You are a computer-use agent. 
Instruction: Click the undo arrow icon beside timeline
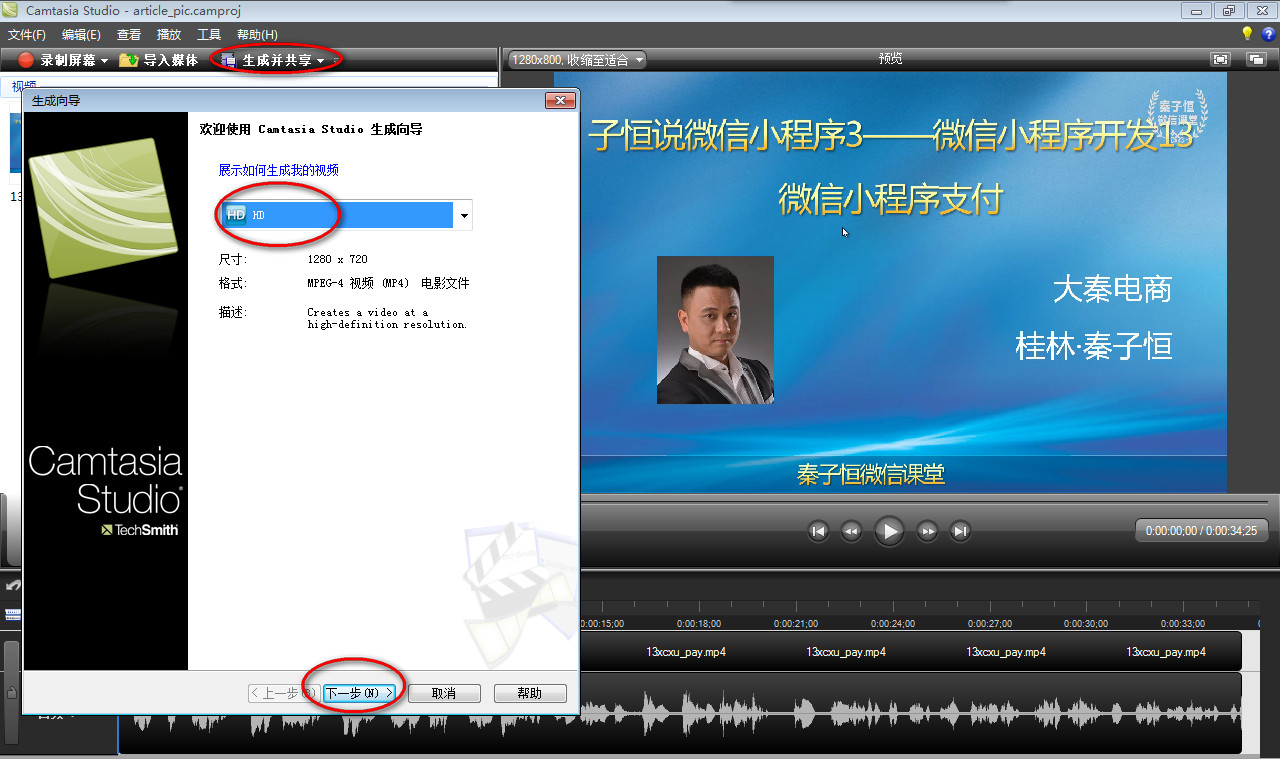click(13, 586)
